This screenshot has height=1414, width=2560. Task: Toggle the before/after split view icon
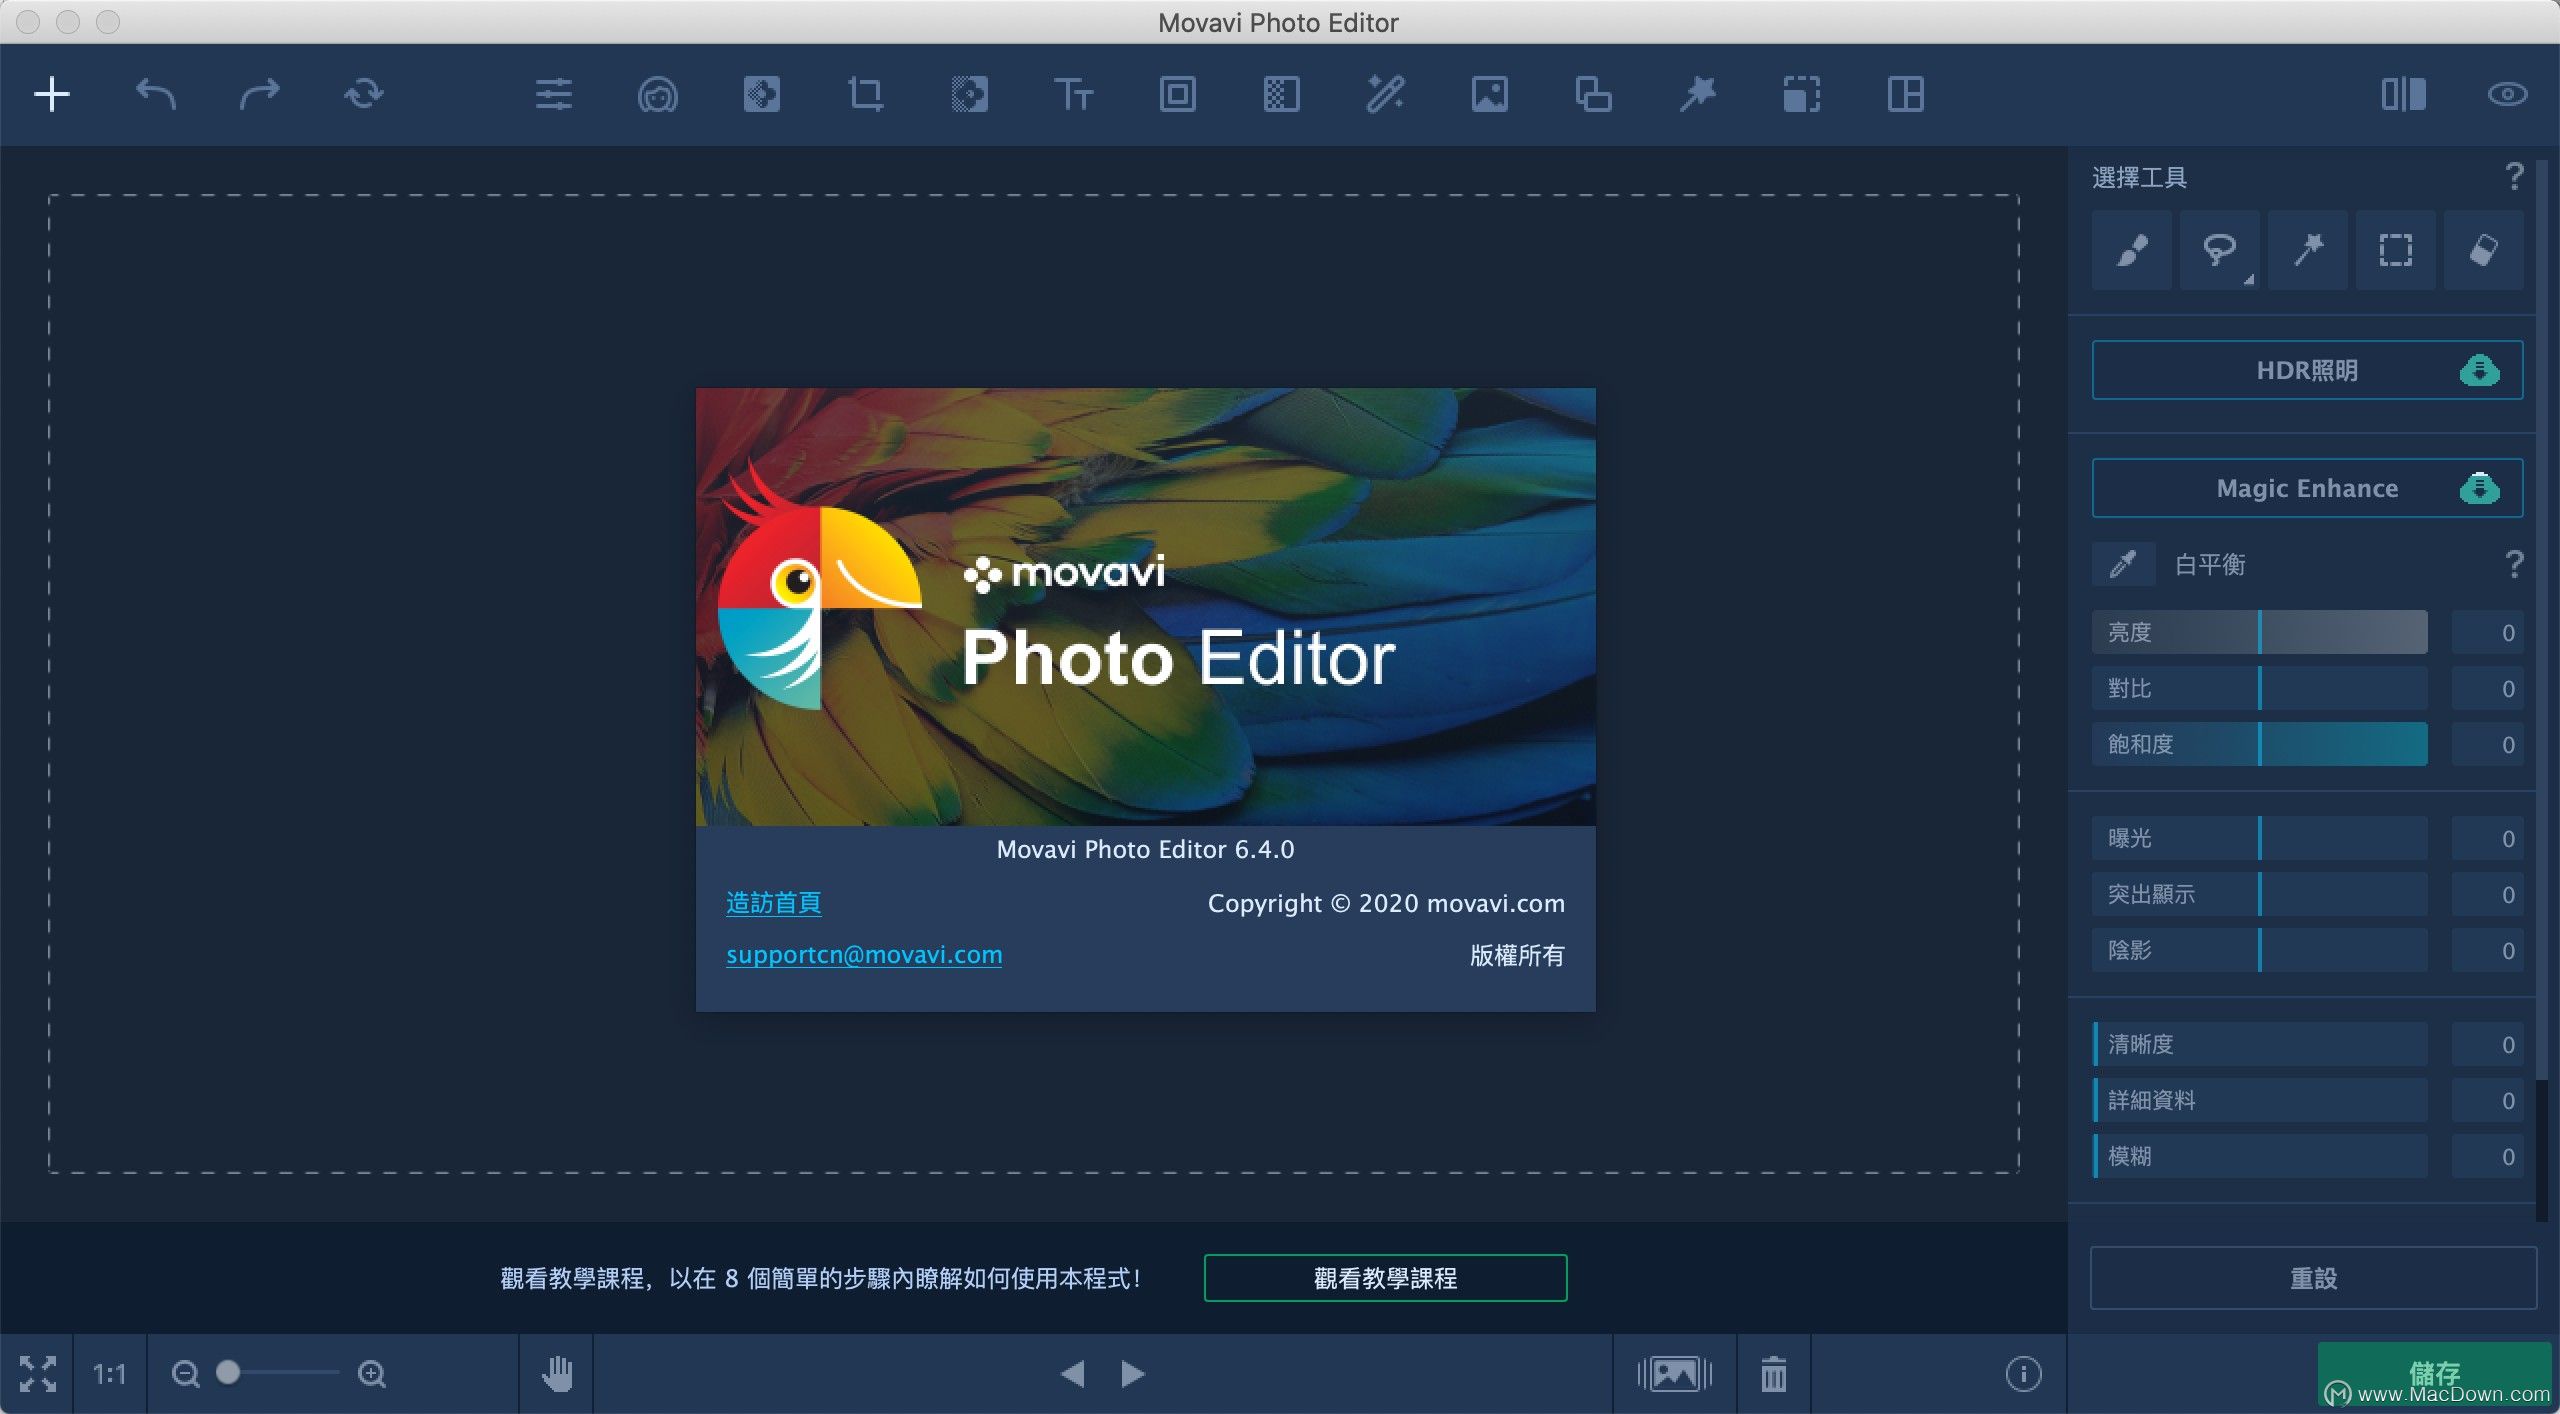[2404, 95]
